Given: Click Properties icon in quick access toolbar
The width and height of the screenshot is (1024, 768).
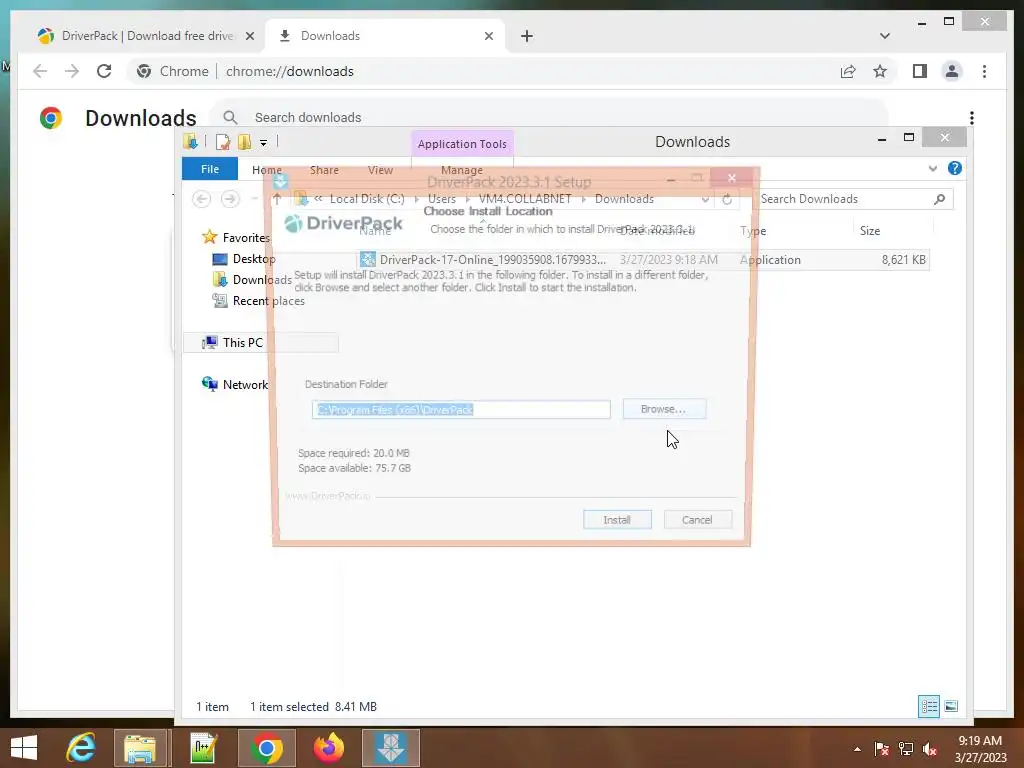Looking at the screenshot, I should pos(223,142).
